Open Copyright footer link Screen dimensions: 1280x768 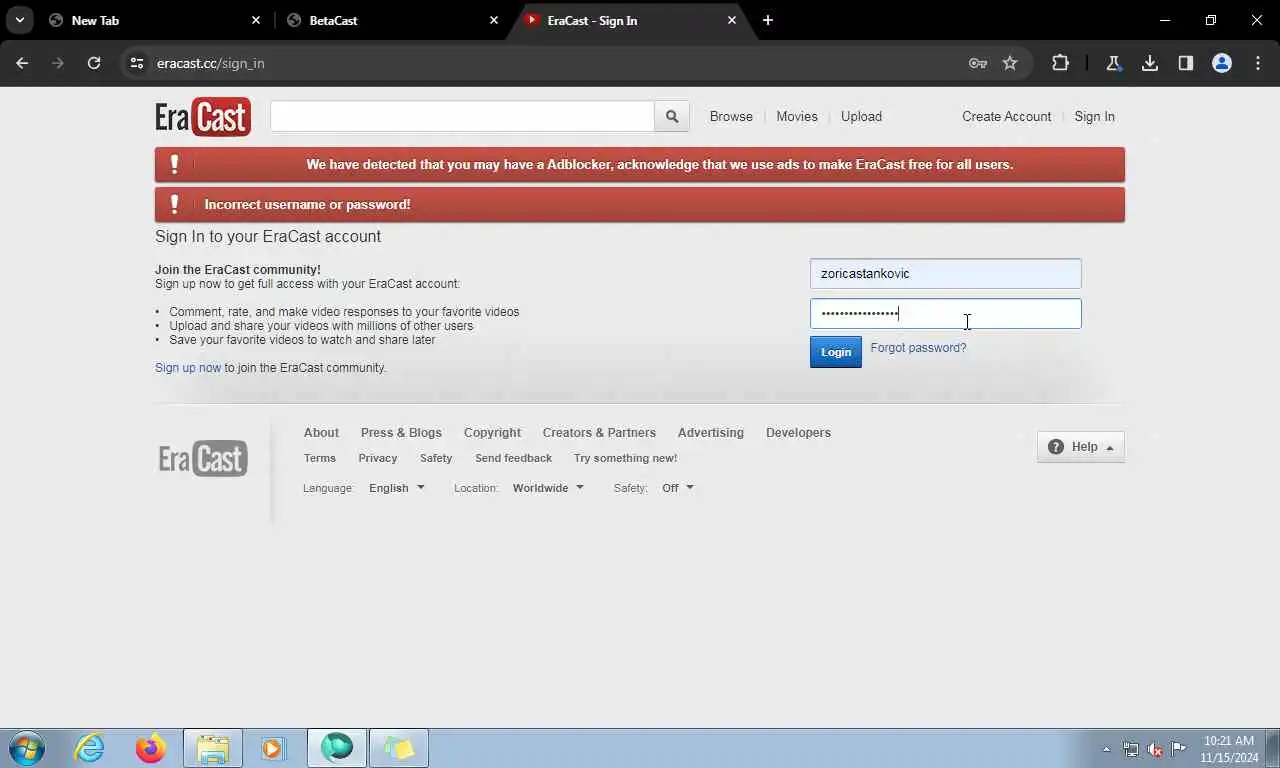point(492,433)
